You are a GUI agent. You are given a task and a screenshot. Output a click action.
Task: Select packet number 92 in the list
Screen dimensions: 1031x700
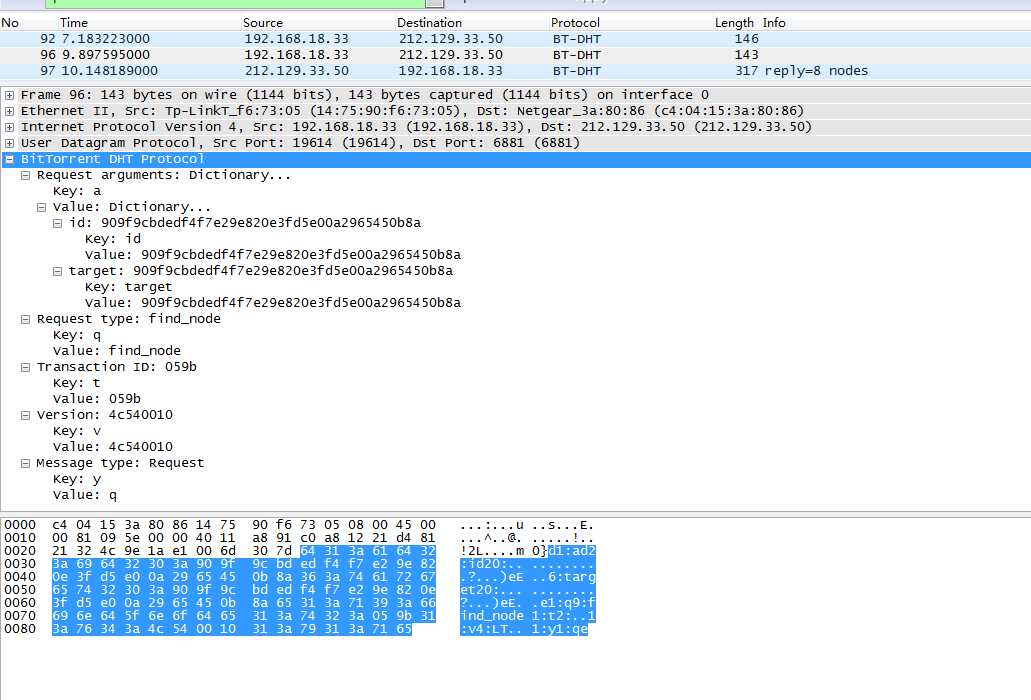516,39
